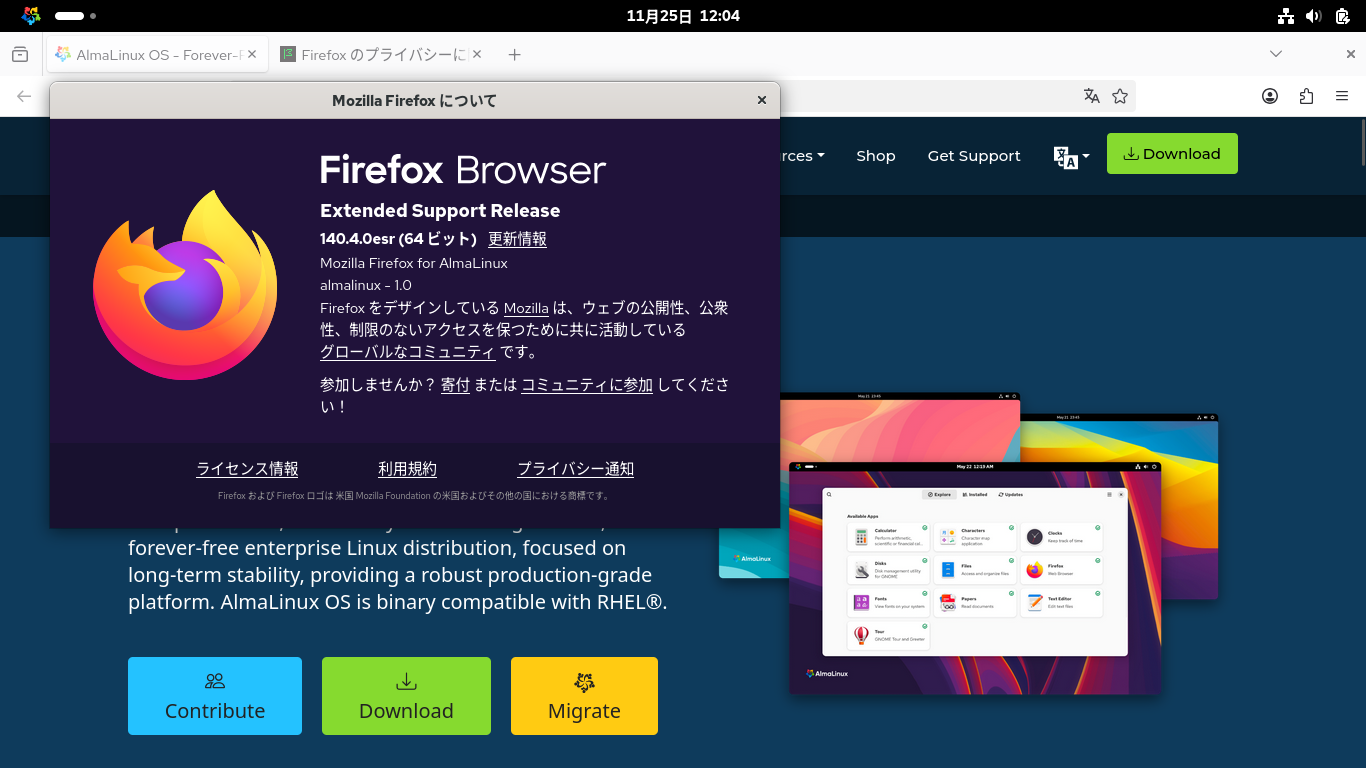Click the AlmaLinux desktop screenshots image

click(x=968, y=543)
